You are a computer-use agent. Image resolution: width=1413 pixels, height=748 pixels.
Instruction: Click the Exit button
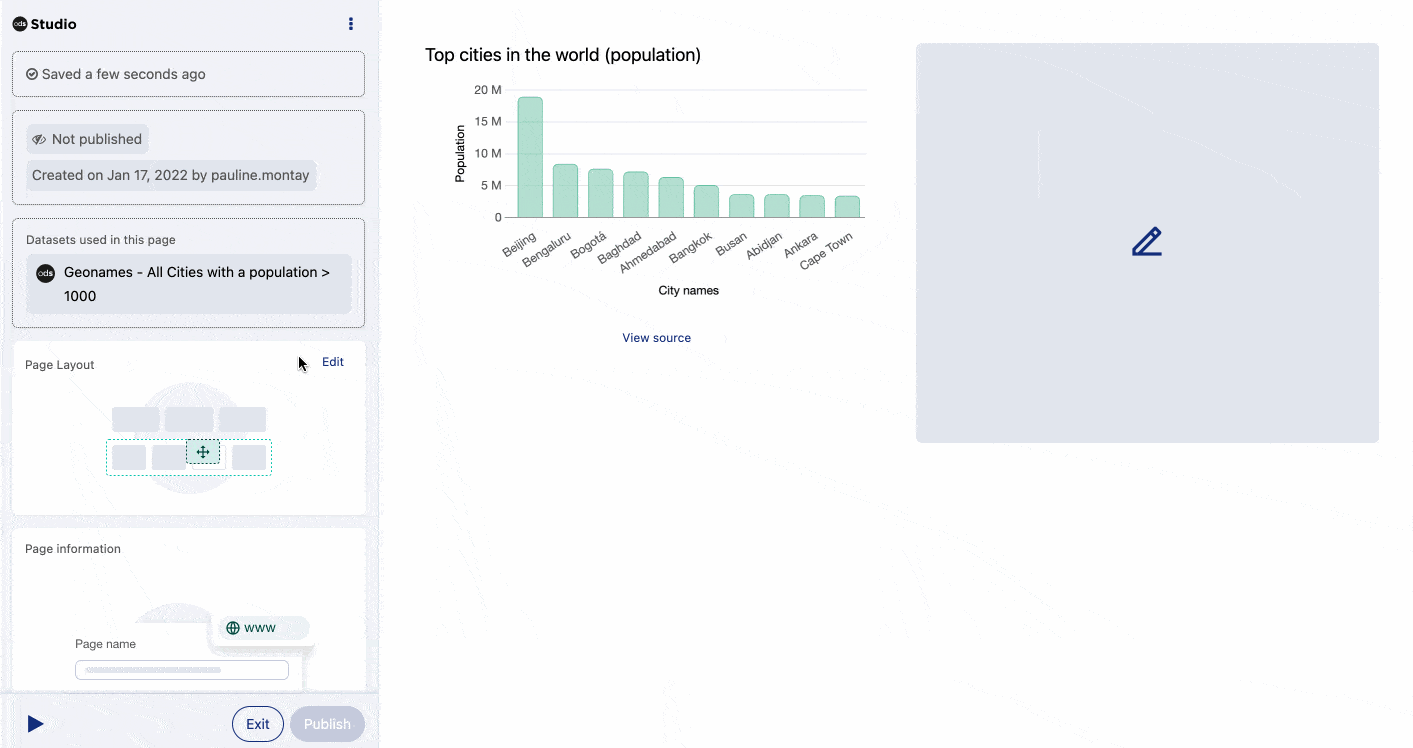click(x=257, y=723)
